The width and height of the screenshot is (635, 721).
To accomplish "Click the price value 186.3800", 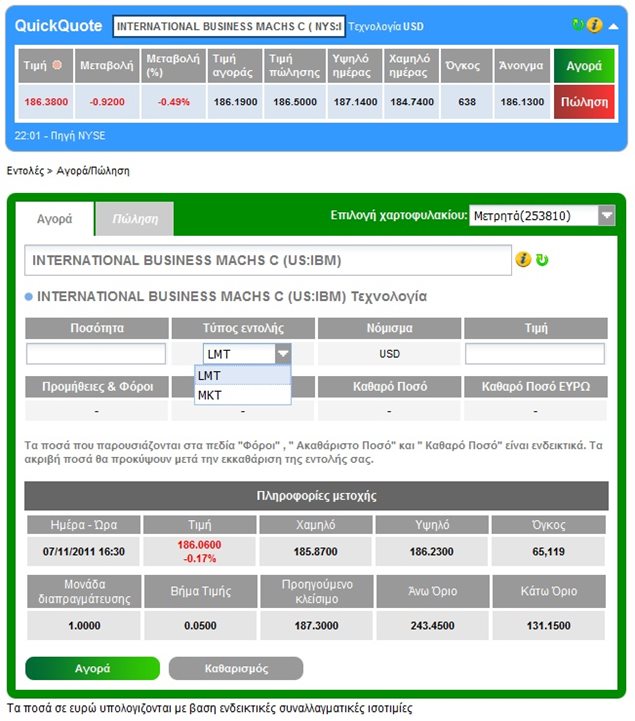I will 46,102.
